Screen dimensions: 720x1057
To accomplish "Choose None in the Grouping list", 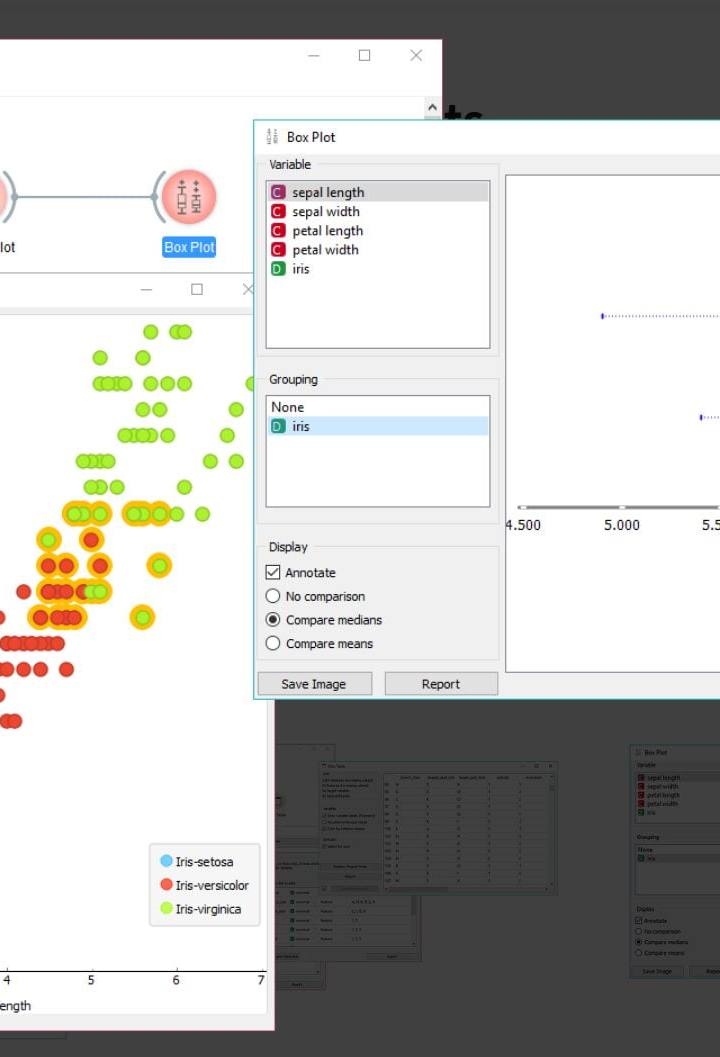I will tap(378, 407).
